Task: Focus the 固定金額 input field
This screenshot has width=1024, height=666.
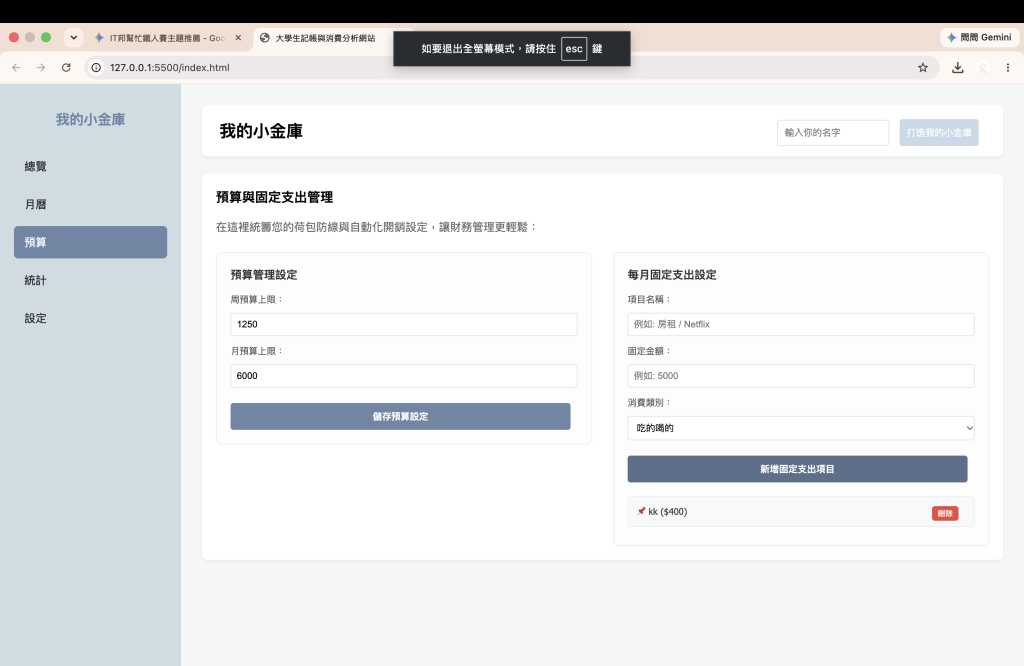Action: tap(801, 376)
